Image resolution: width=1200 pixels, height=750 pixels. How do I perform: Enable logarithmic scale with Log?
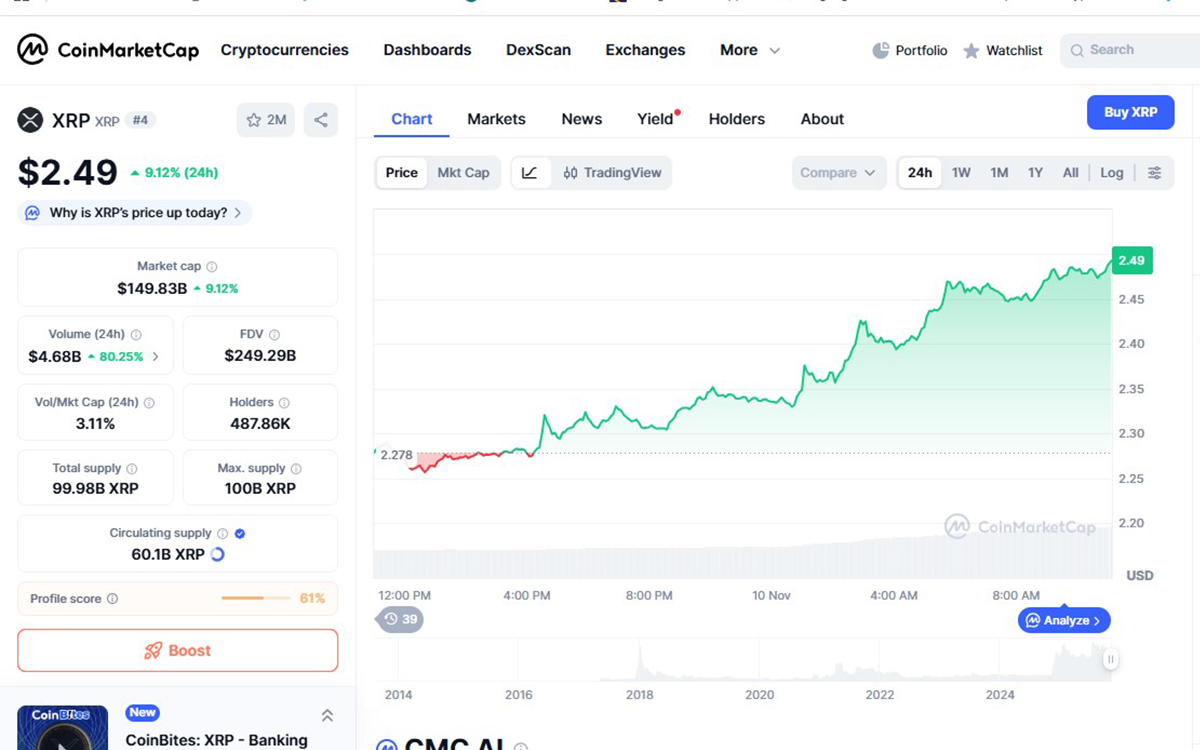(x=1111, y=172)
